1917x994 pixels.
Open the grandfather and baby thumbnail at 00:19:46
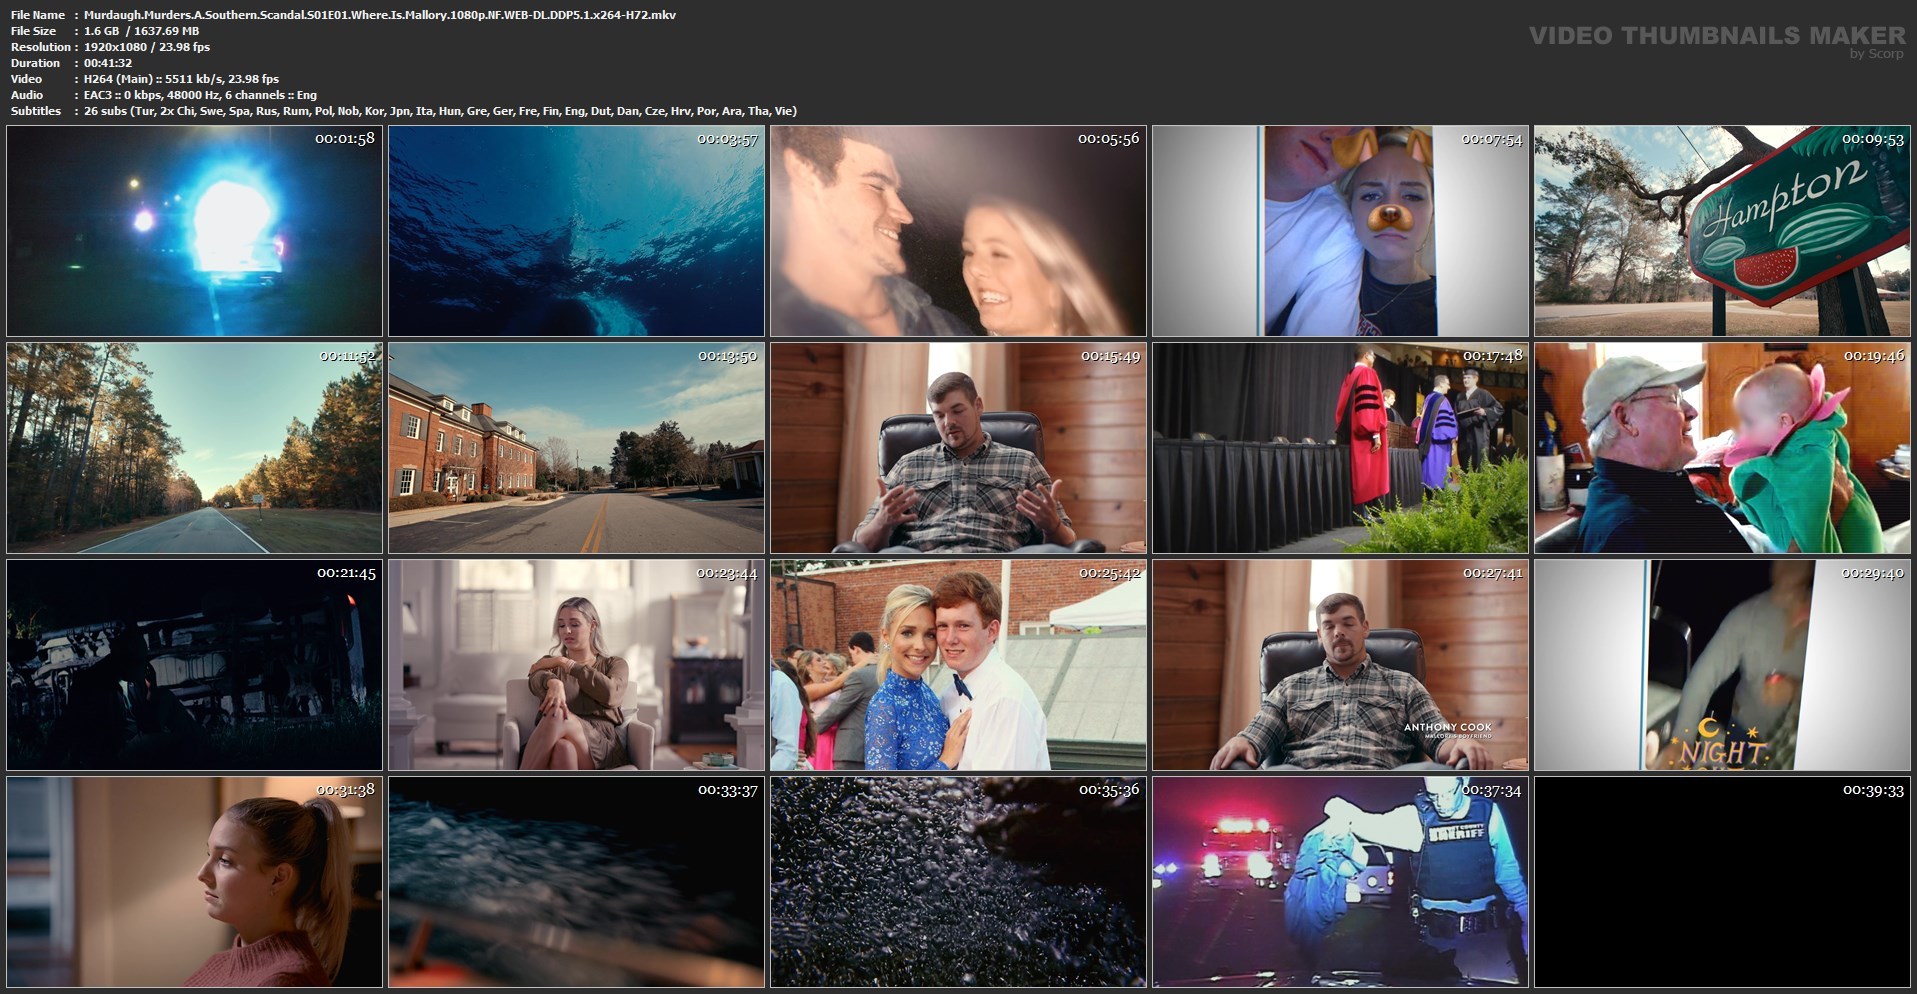[x=1723, y=448]
